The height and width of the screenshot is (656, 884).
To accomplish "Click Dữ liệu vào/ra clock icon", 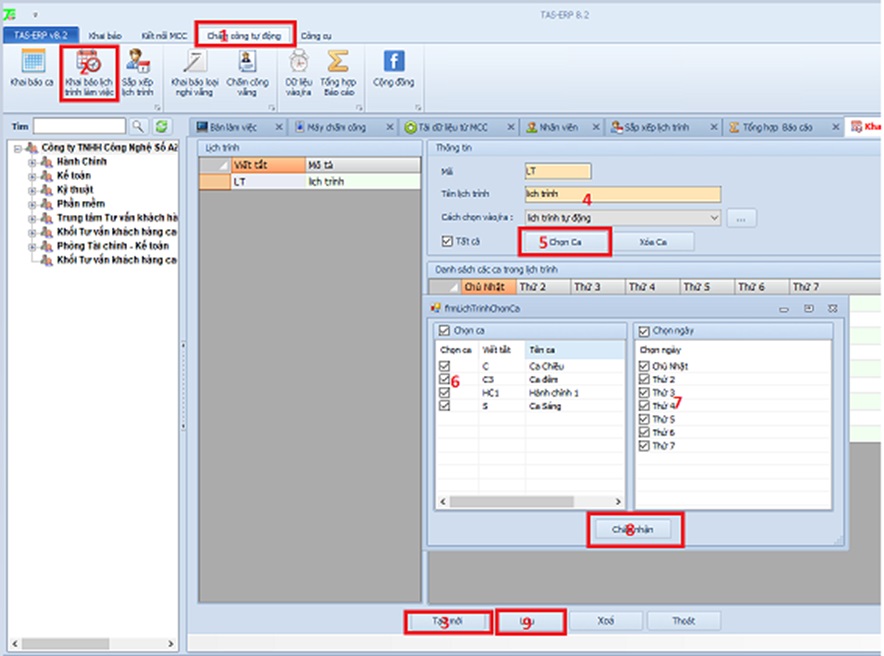I will pos(297,63).
